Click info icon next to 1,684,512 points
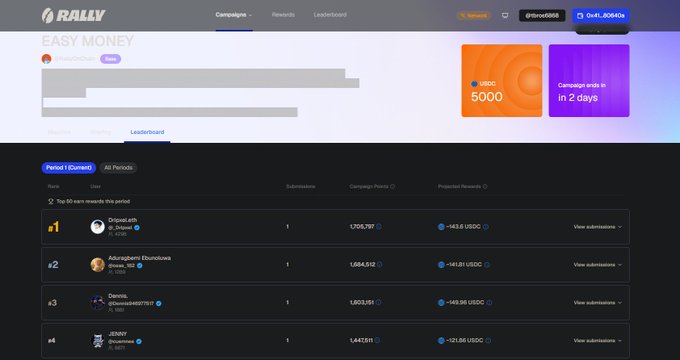This screenshot has height=360, width=680. [x=379, y=264]
